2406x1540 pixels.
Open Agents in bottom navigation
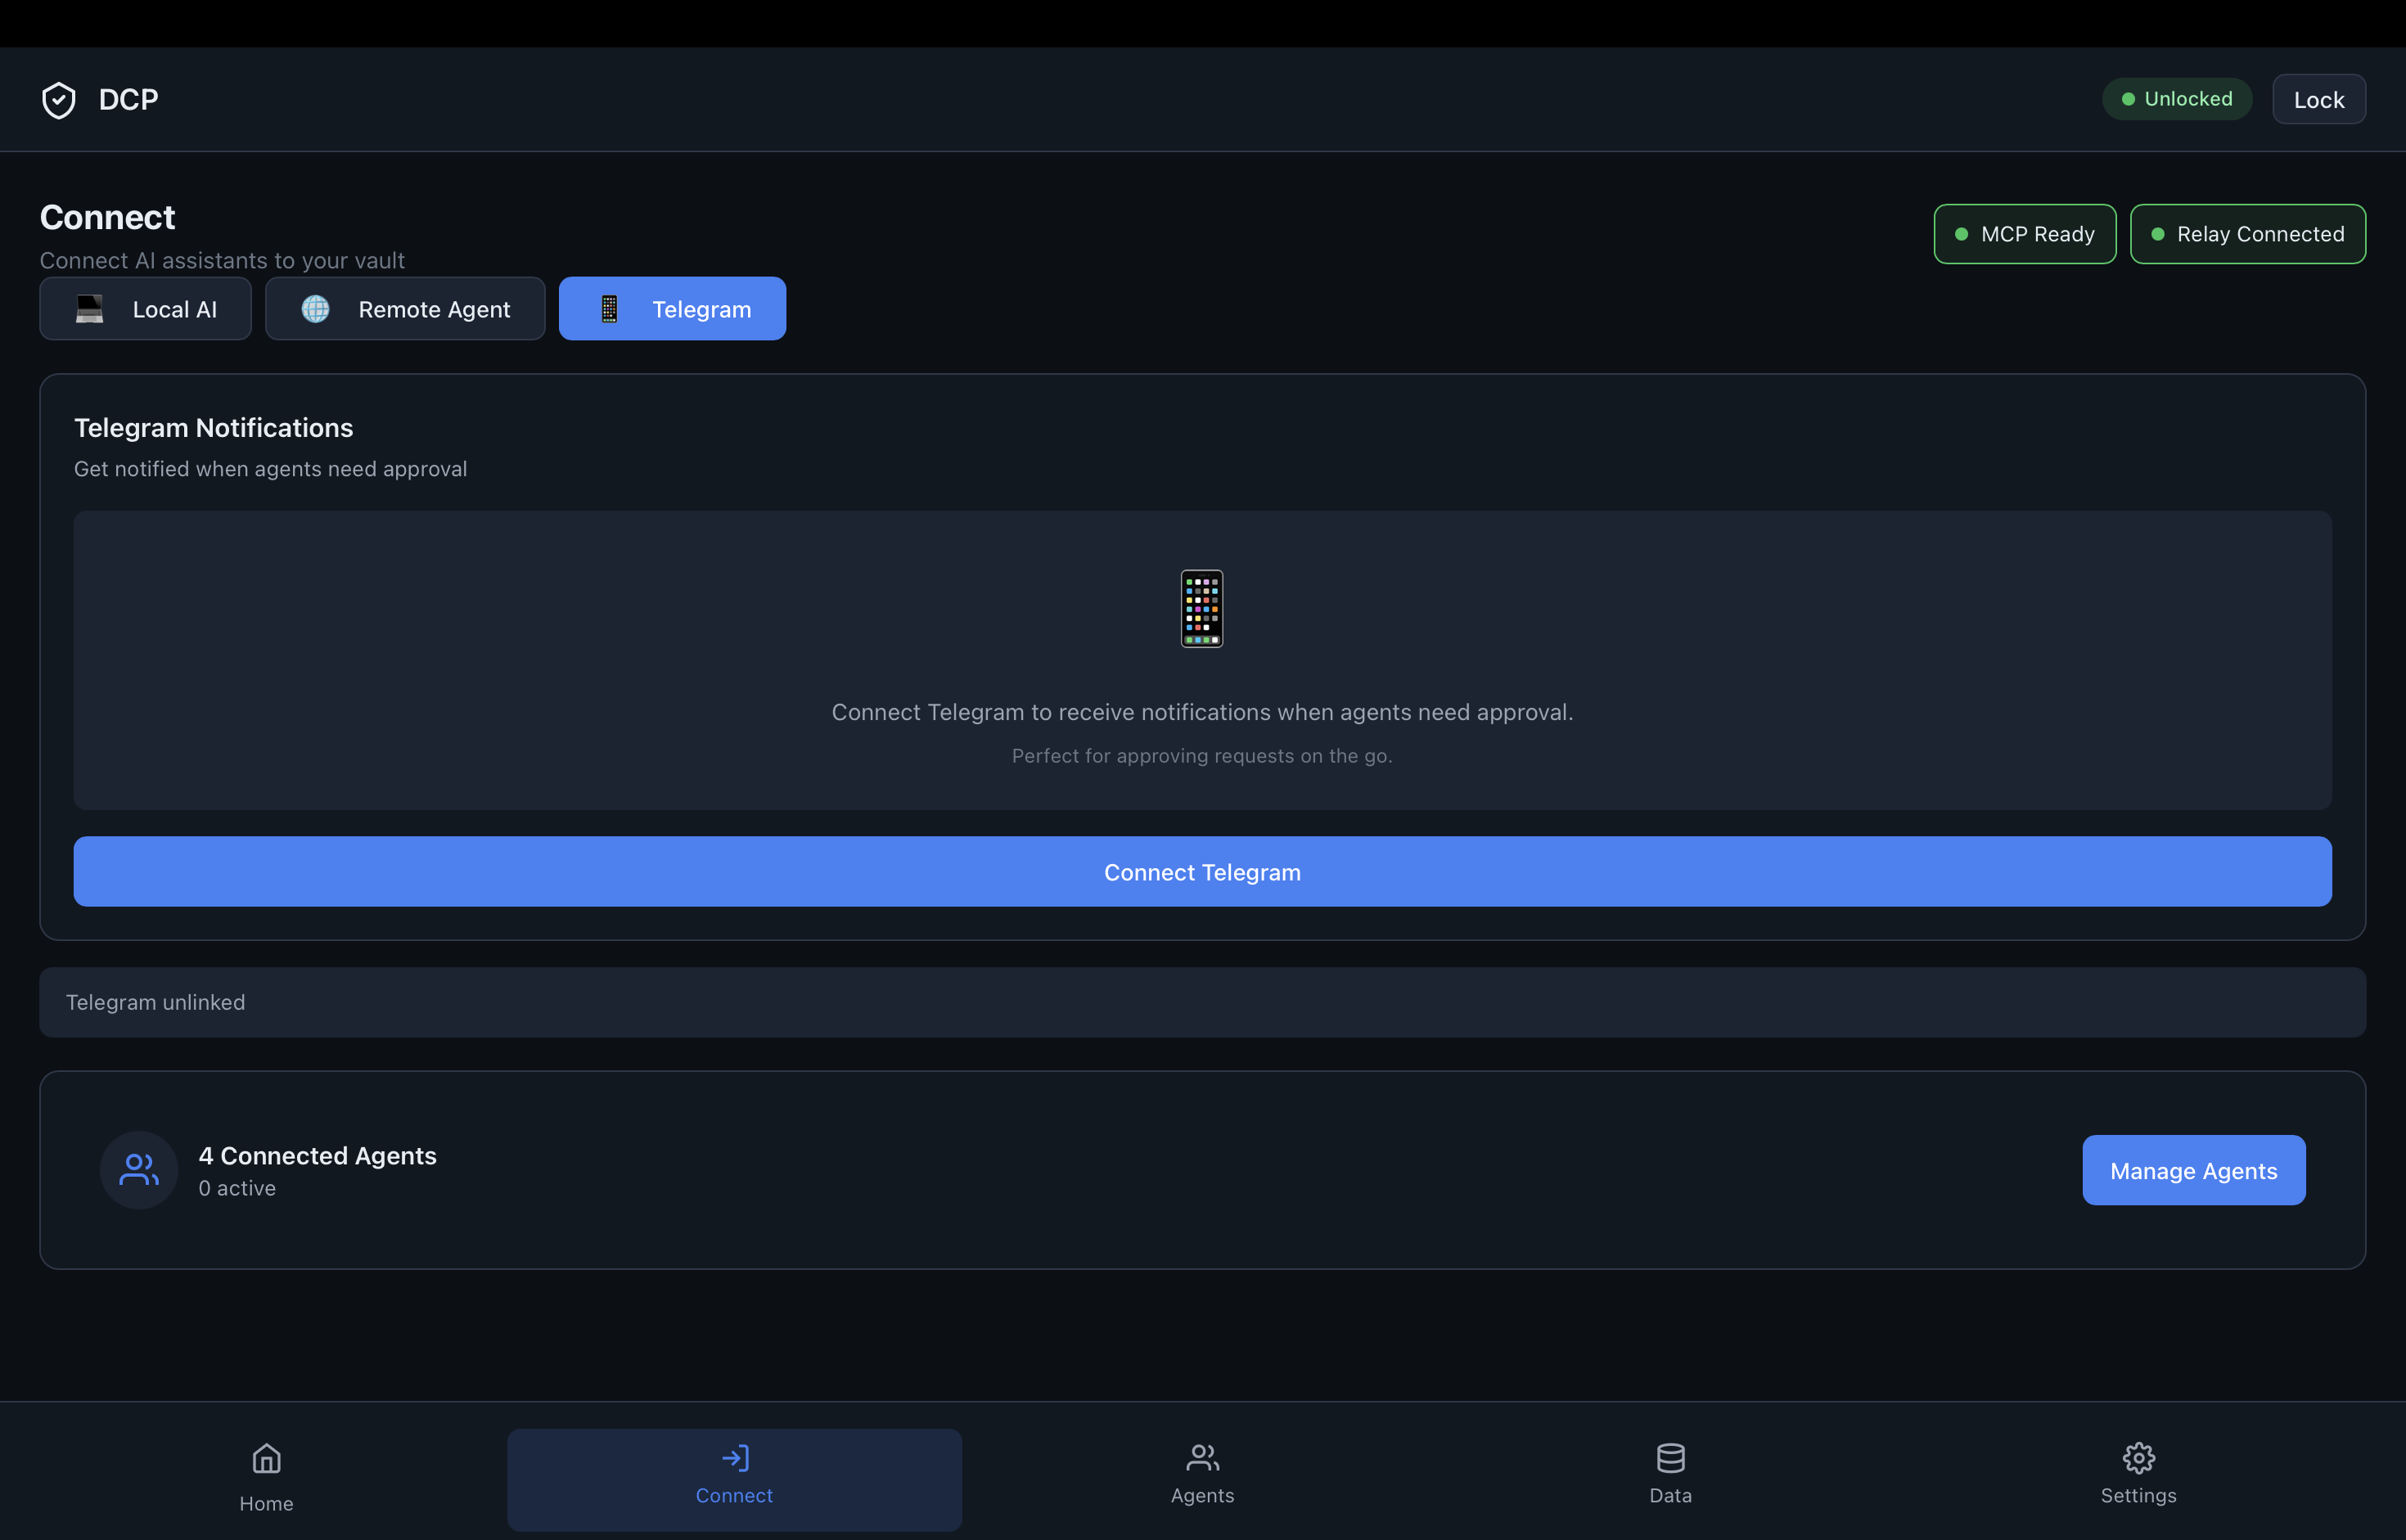click(1202, 1479)
